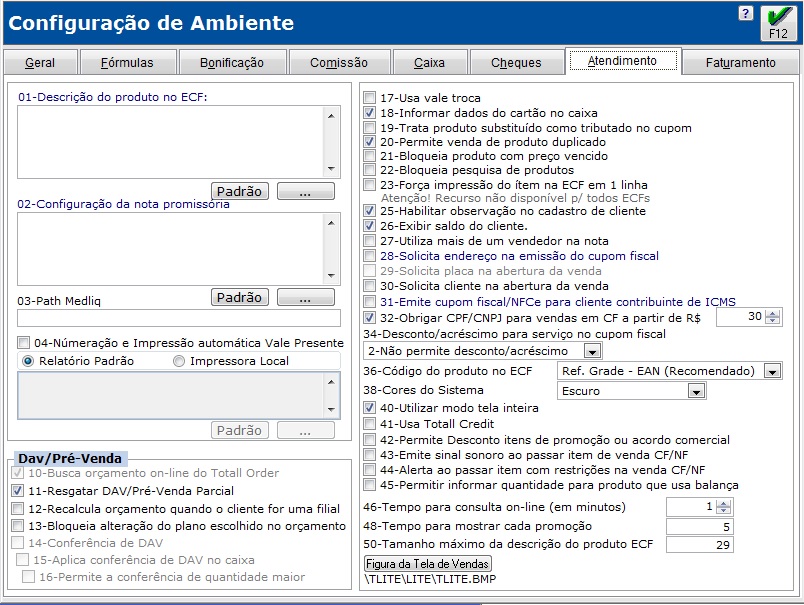Open the '36-Código do produto no ECF' dropdown
Viewport: 804px width, 605px height.
[x=771, y=371]
